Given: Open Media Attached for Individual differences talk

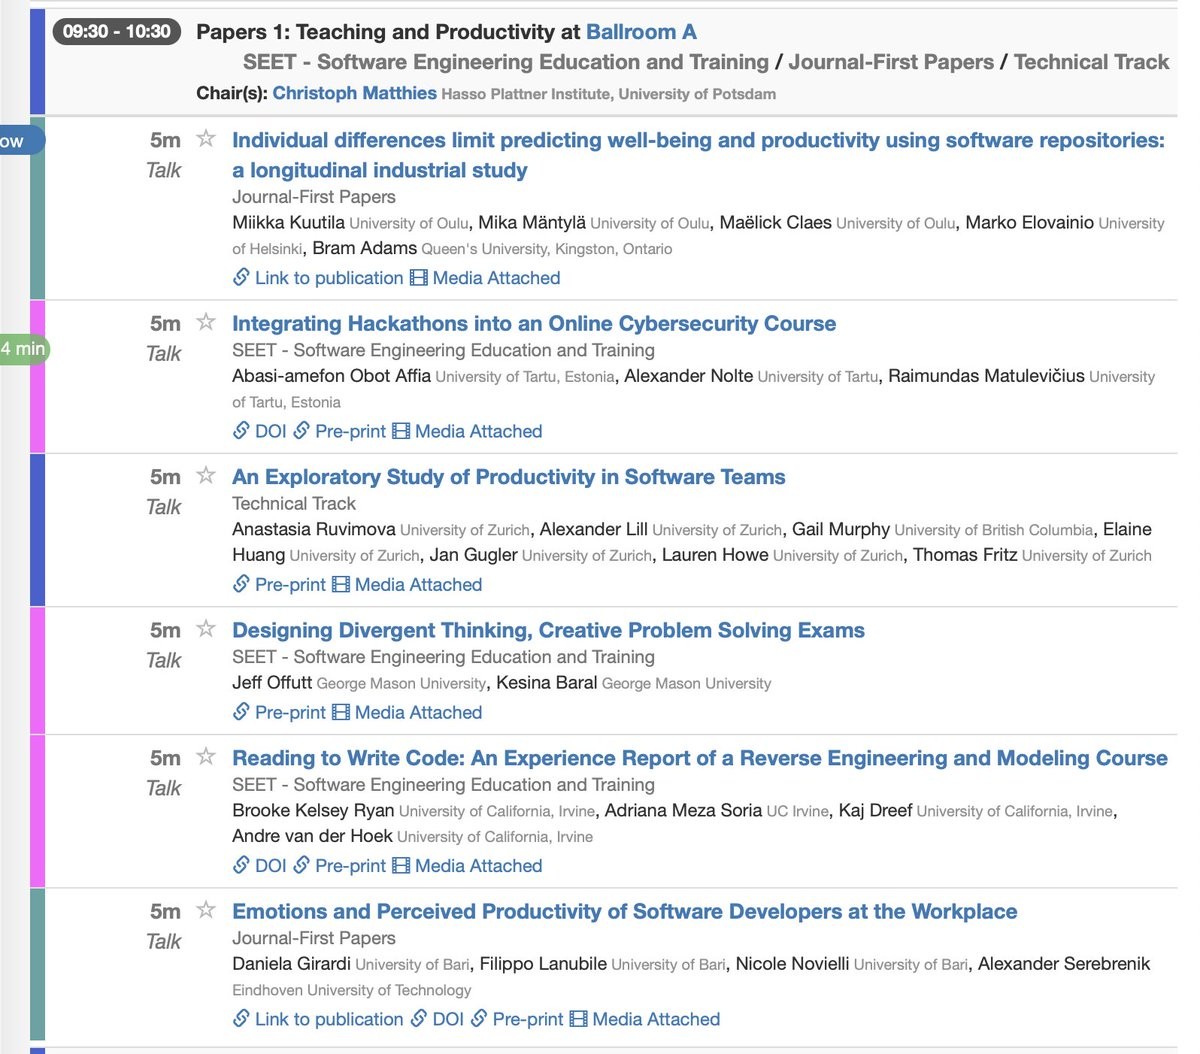Looking at the screenshot, I should pos(485,278).
